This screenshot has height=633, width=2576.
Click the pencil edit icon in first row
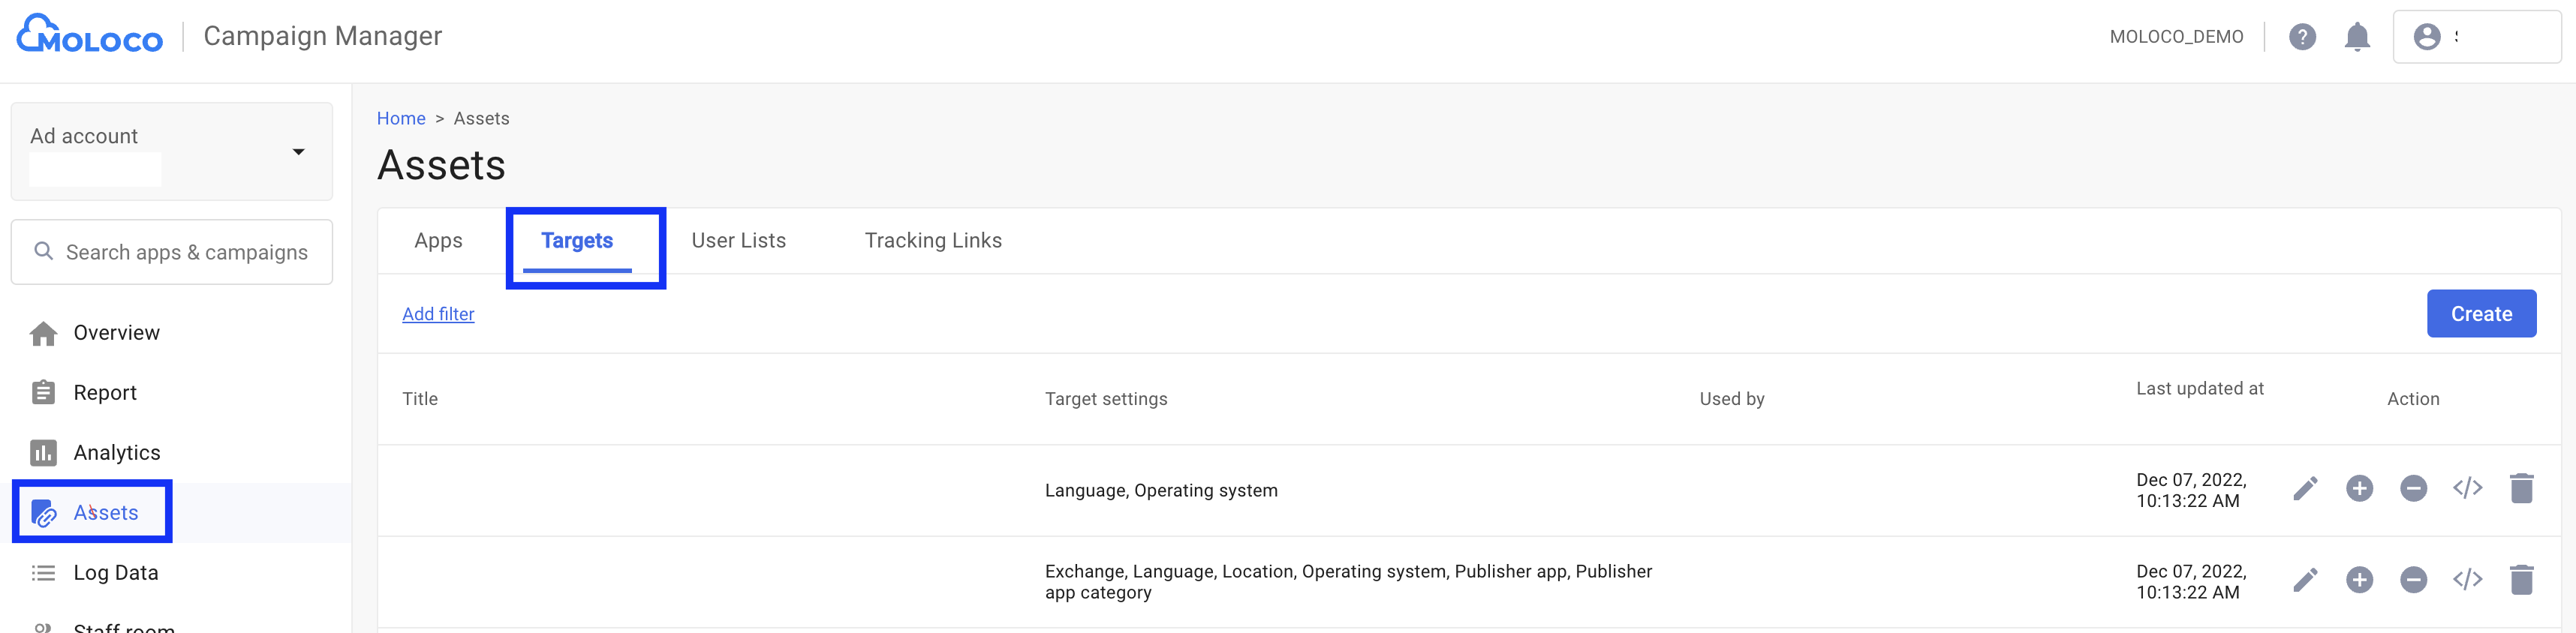(x=2305, y=489)
